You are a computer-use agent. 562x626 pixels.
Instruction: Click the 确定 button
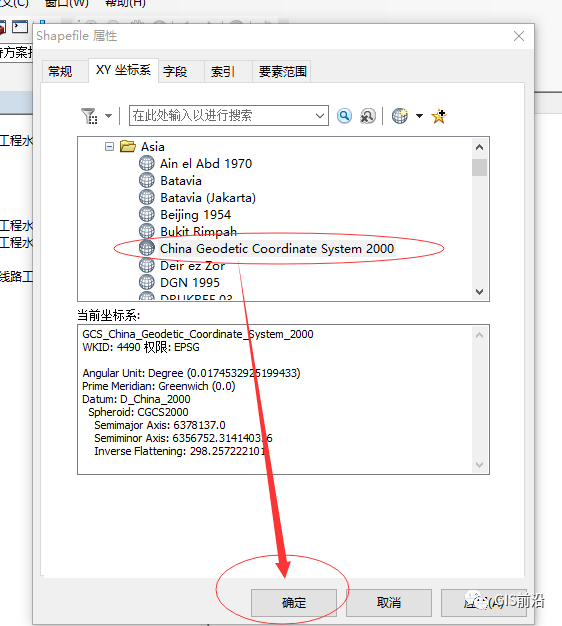pos(294,602)
